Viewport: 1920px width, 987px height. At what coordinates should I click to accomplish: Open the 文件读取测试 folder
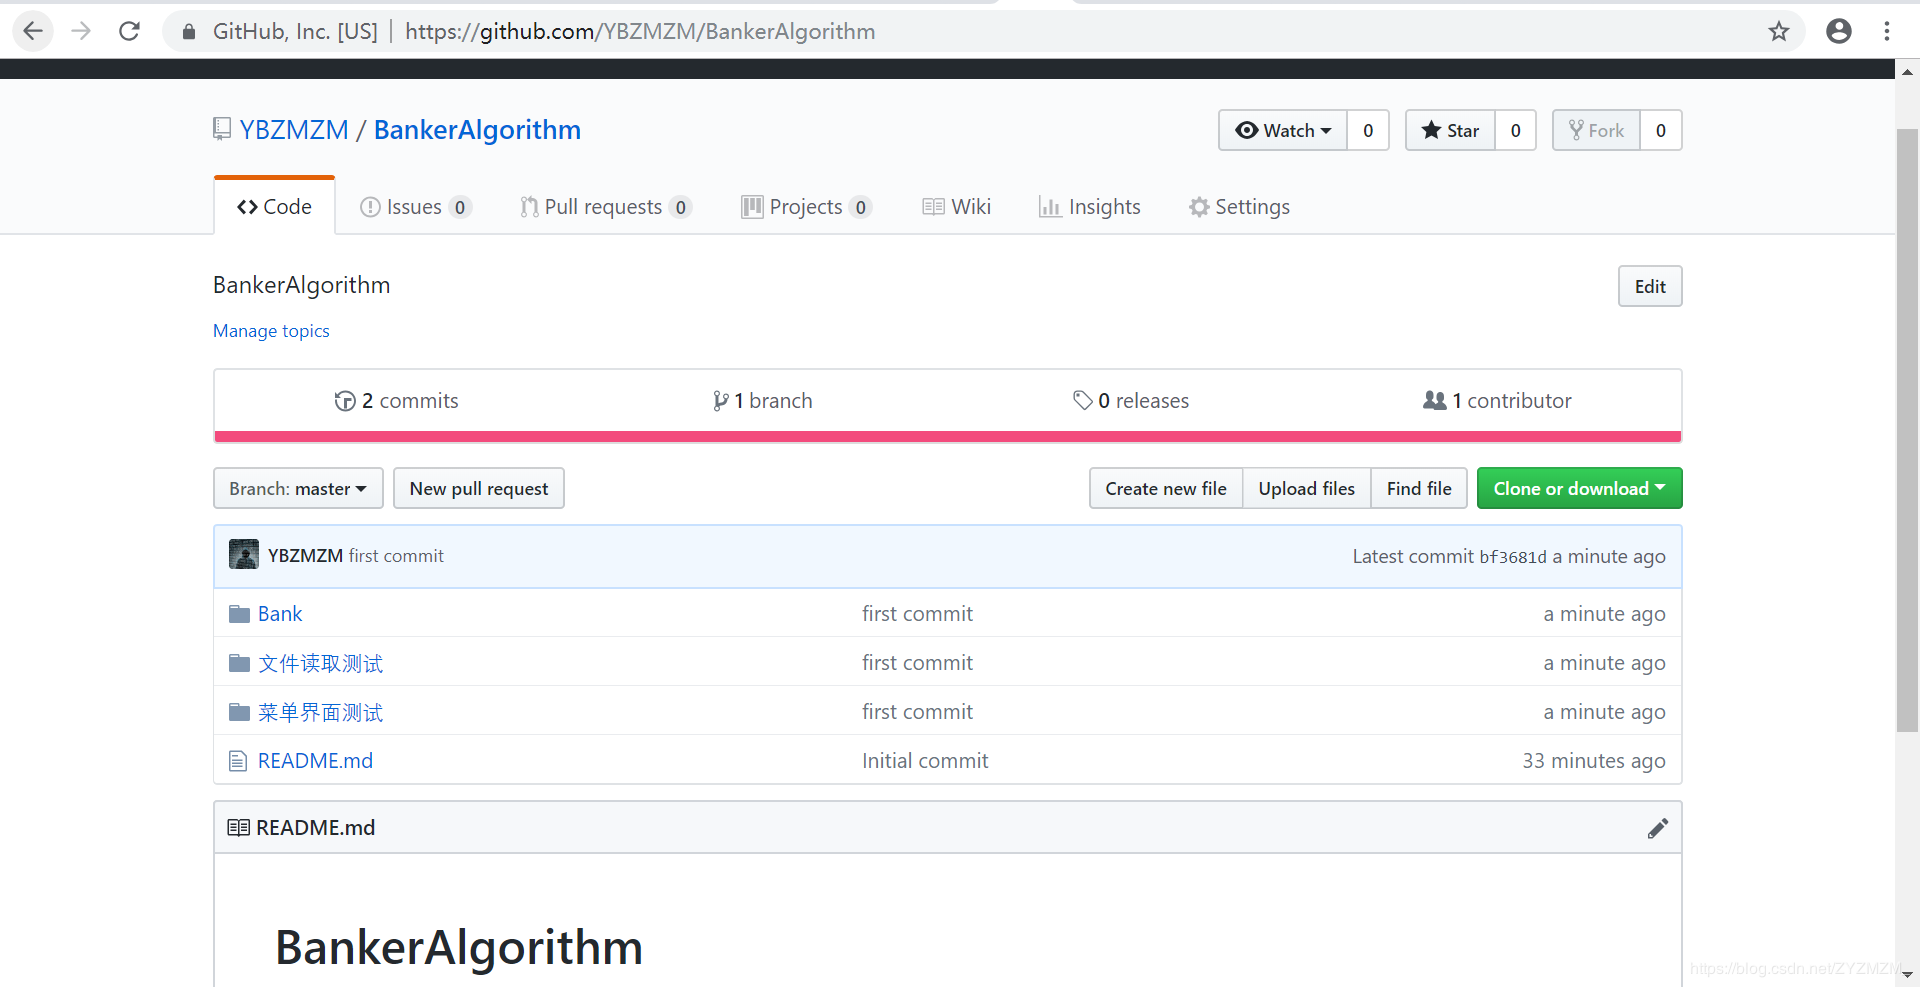coord(320,663)
